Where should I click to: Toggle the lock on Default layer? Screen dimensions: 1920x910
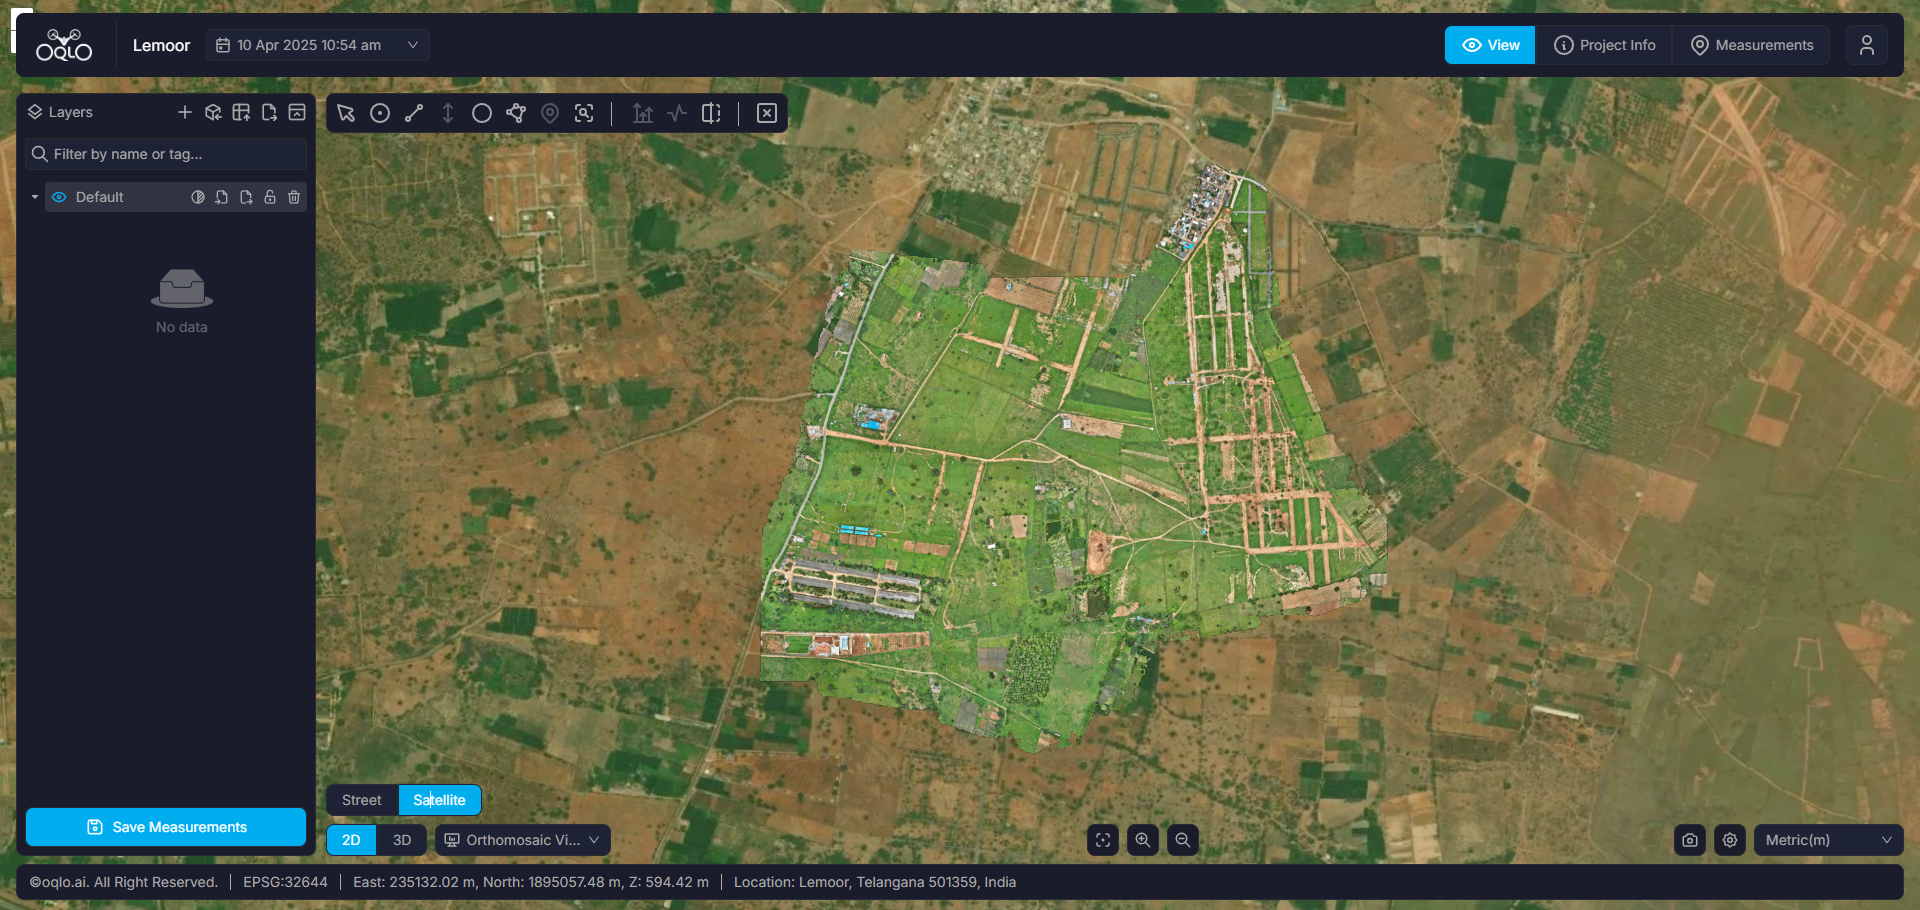tap(270, 197)
